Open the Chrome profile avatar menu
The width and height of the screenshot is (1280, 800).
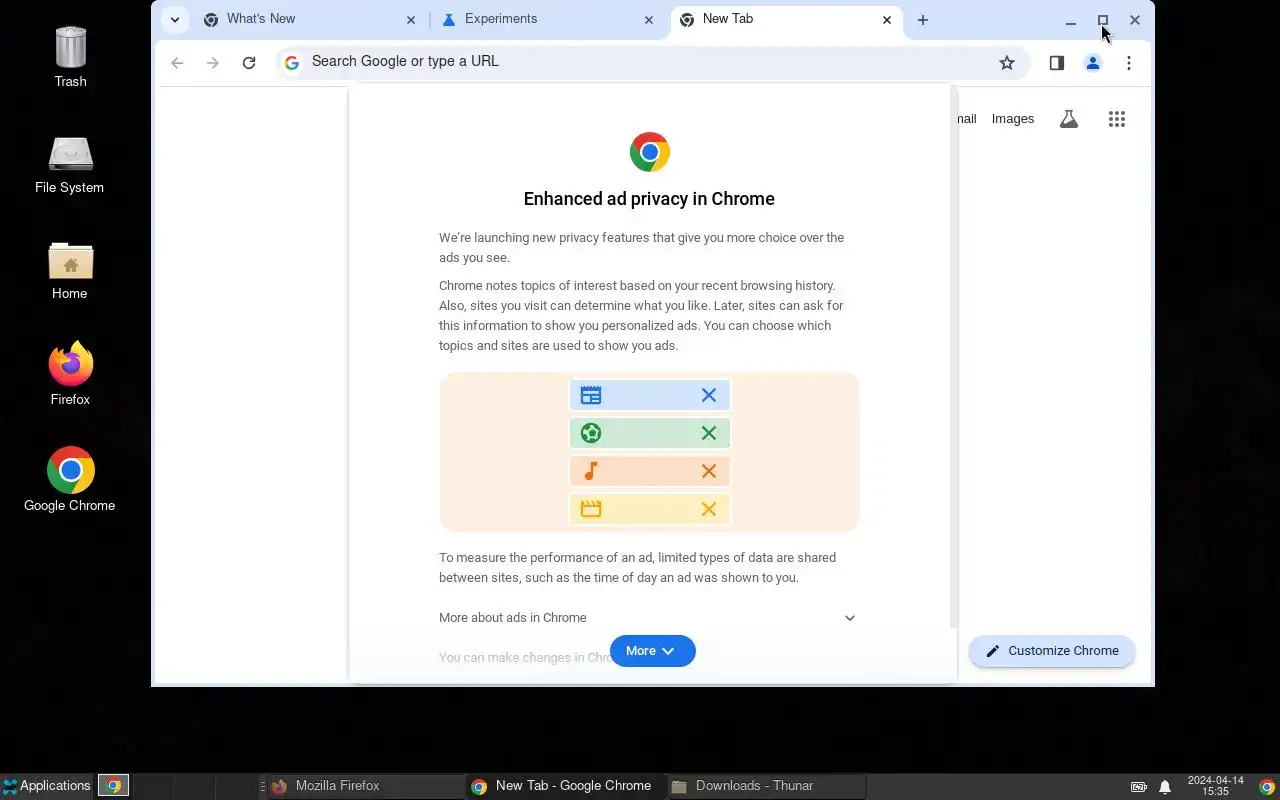point(1093,63)
